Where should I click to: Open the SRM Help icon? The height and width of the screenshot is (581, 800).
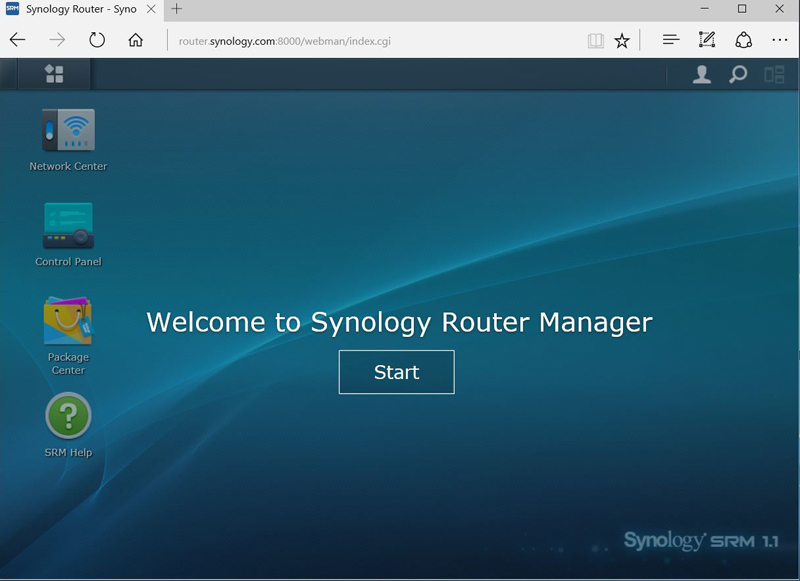pyautogui.click(x=68, y=416)
